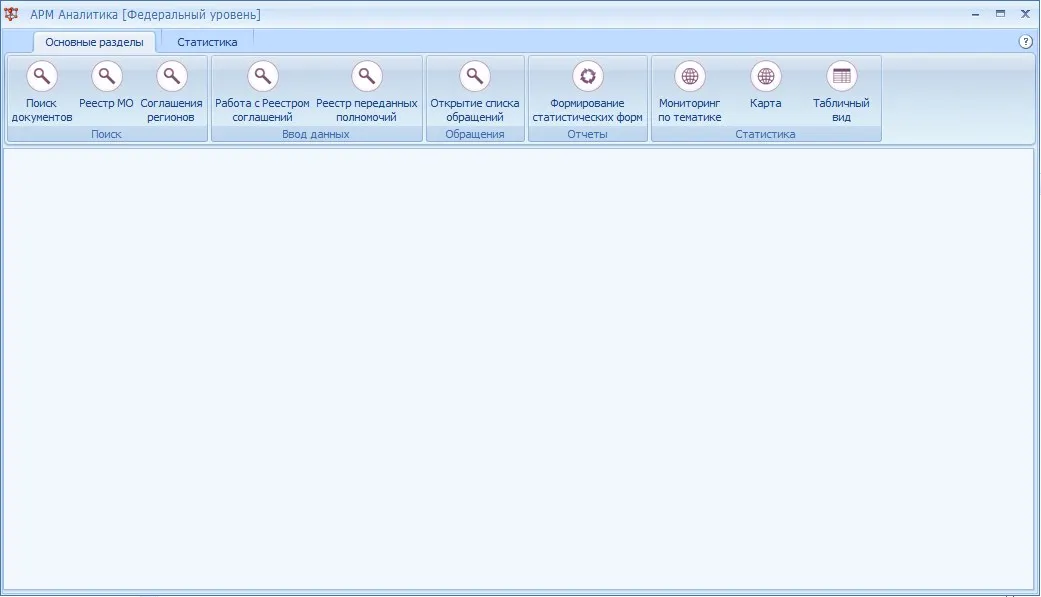Viewport: 1041px width, 597px height.
Task: Click the empty main workspace area
Action: [519, 369]
